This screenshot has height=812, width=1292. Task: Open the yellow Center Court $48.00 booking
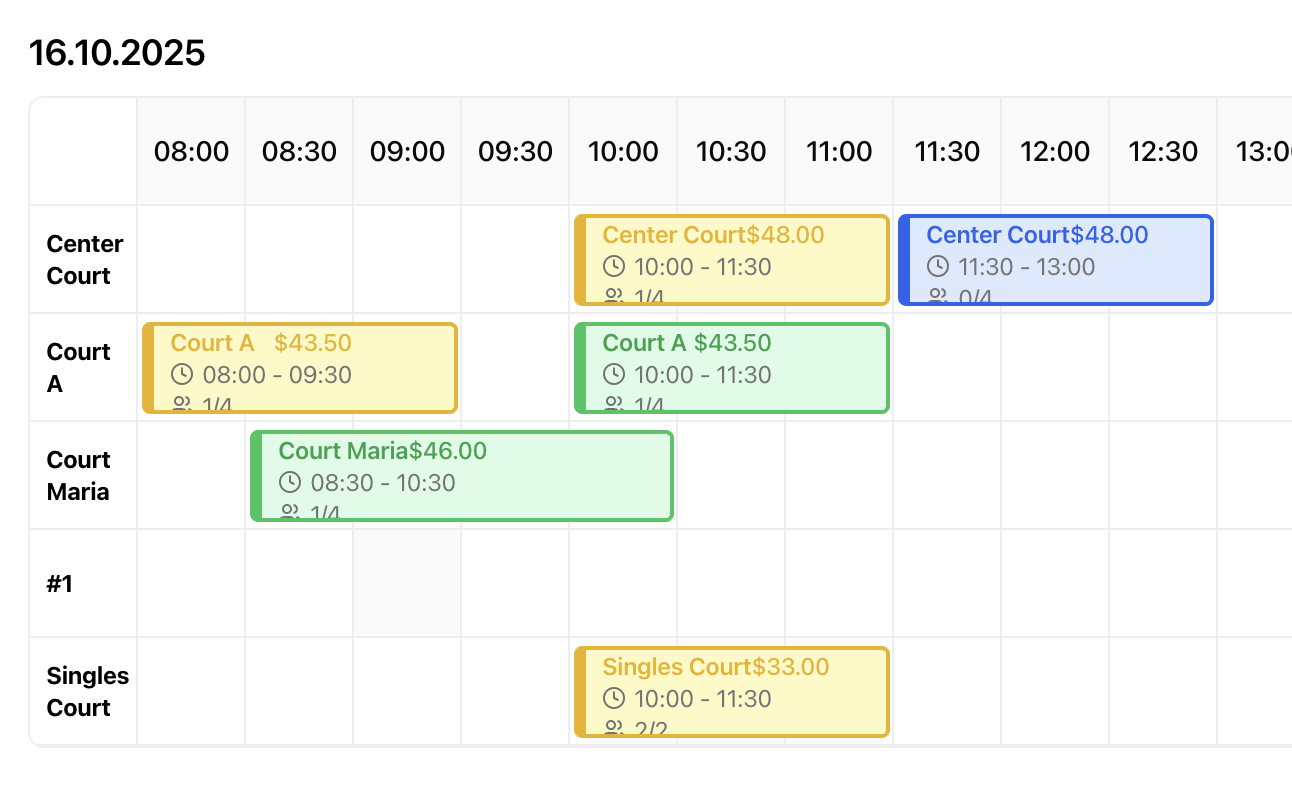click(x=730, y=259)
